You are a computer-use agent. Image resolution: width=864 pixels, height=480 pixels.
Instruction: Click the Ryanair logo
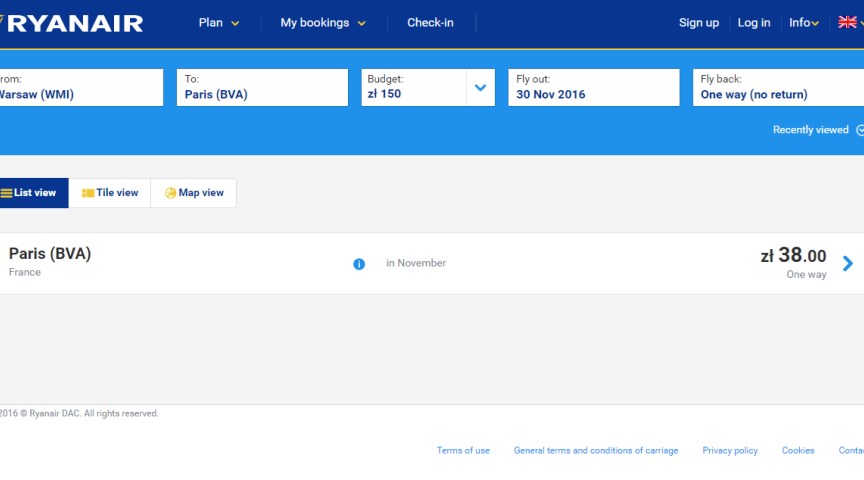click(x=72, y=23)
